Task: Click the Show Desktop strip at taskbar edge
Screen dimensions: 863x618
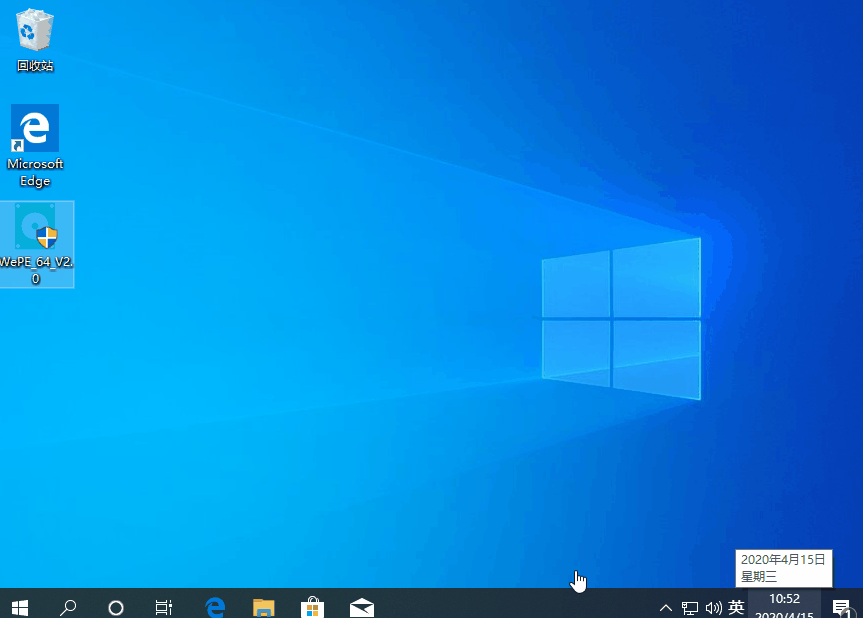Action: (x=861, y=607)
